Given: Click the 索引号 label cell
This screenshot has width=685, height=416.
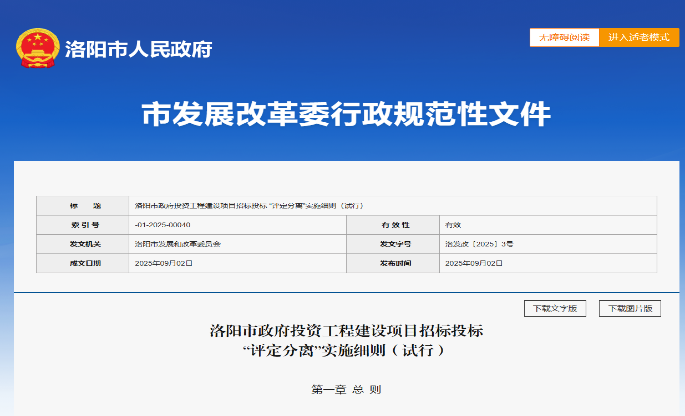Looking at the screenshot, I should pyautogui.click(x=83, y=225).
